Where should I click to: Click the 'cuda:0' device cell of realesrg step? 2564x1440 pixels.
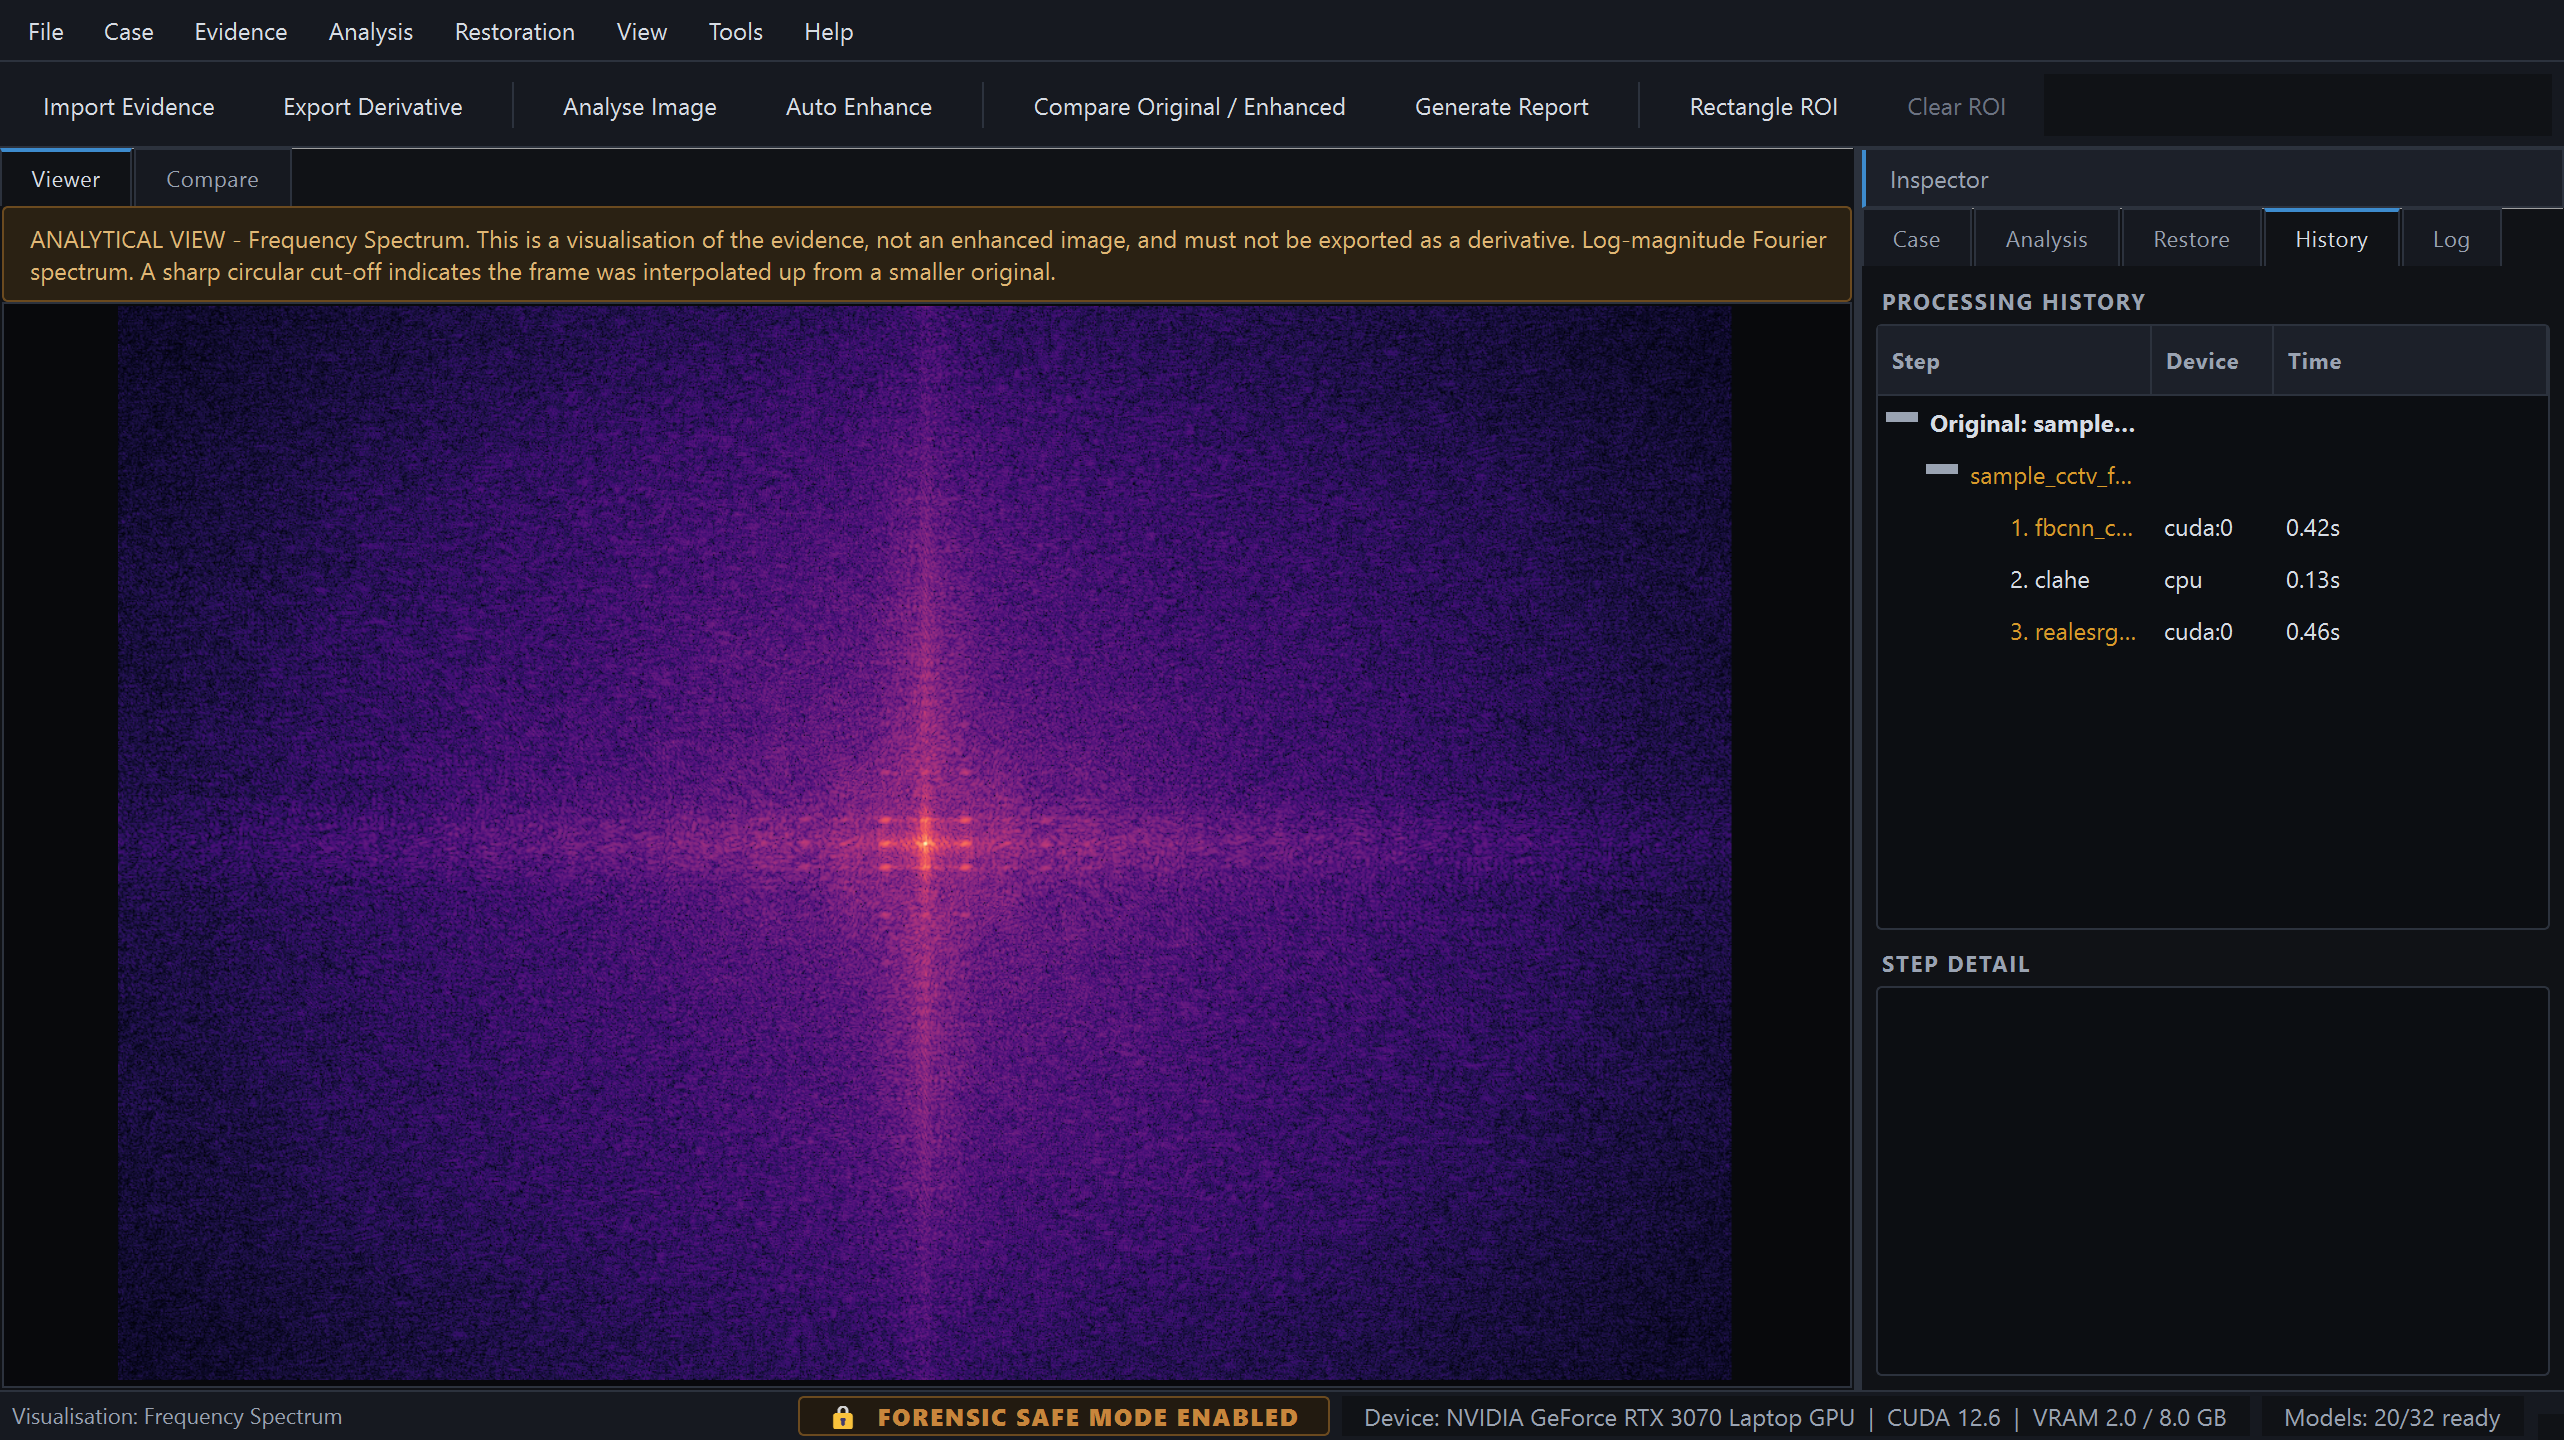pyautogui.click(x=2198, y=632)
